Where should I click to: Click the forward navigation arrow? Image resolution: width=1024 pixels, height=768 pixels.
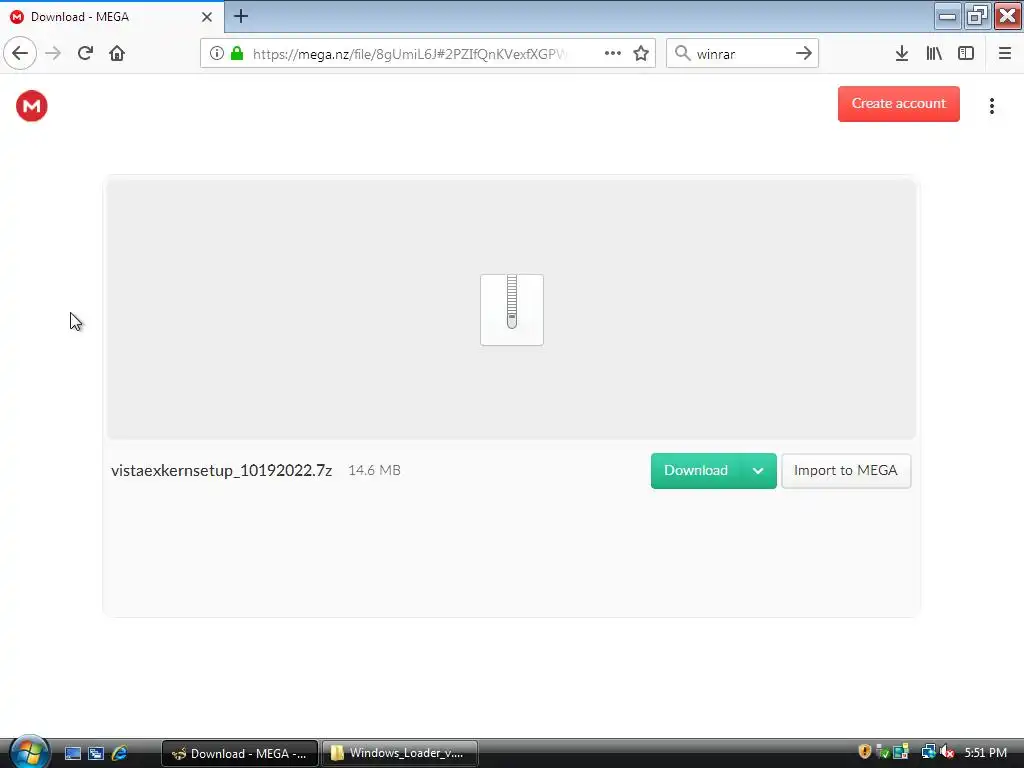(53, 54)
